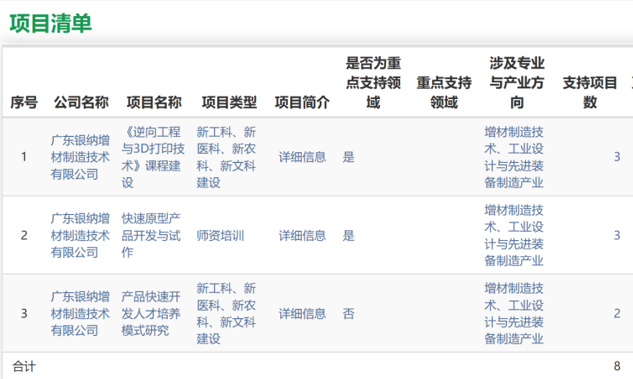633x379 pixels.
Task: Click the 支持项目数 column header
Action: tap(590, 92)
